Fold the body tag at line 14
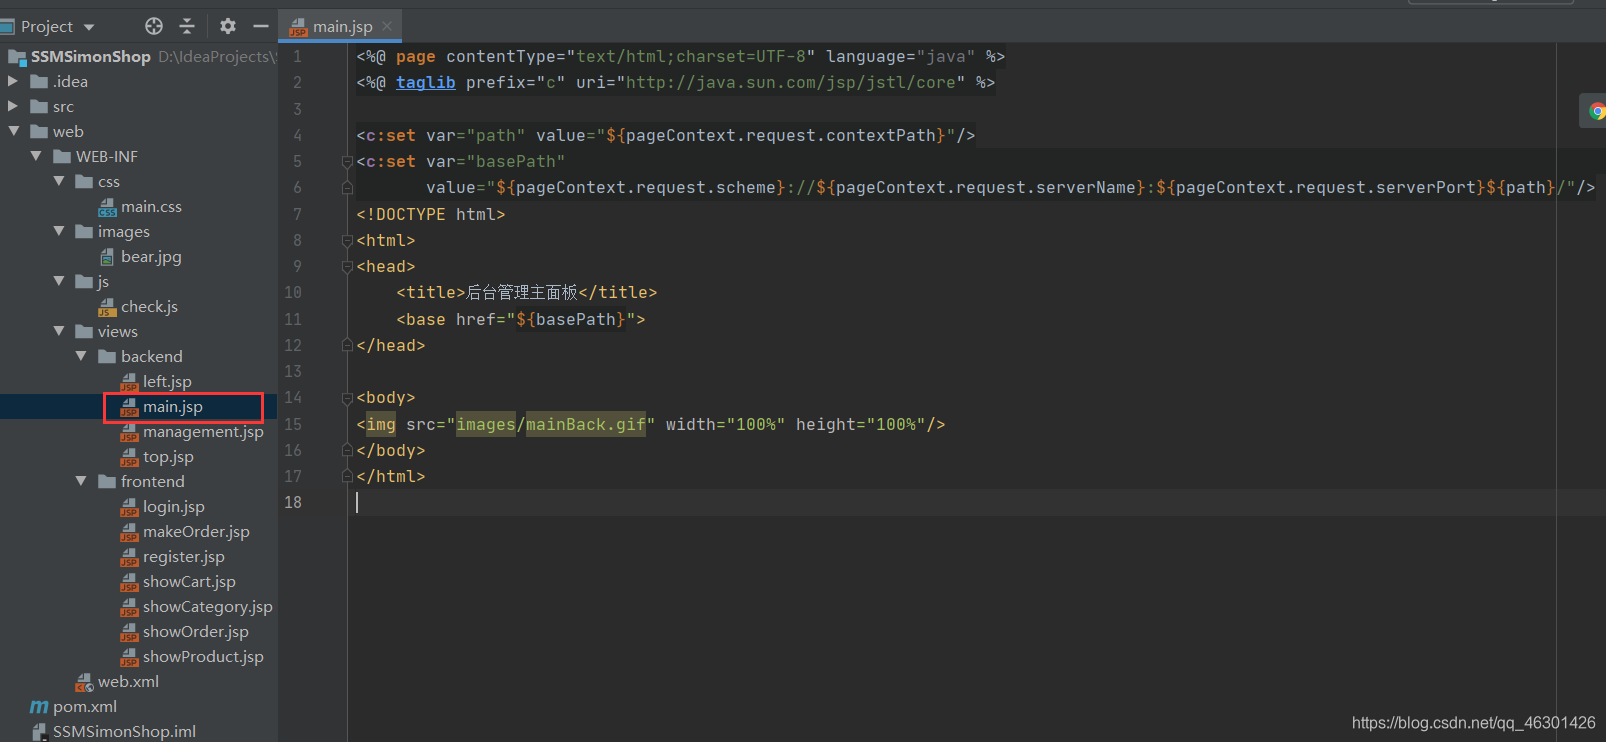 pyautogui.click(x=347, y=397)
